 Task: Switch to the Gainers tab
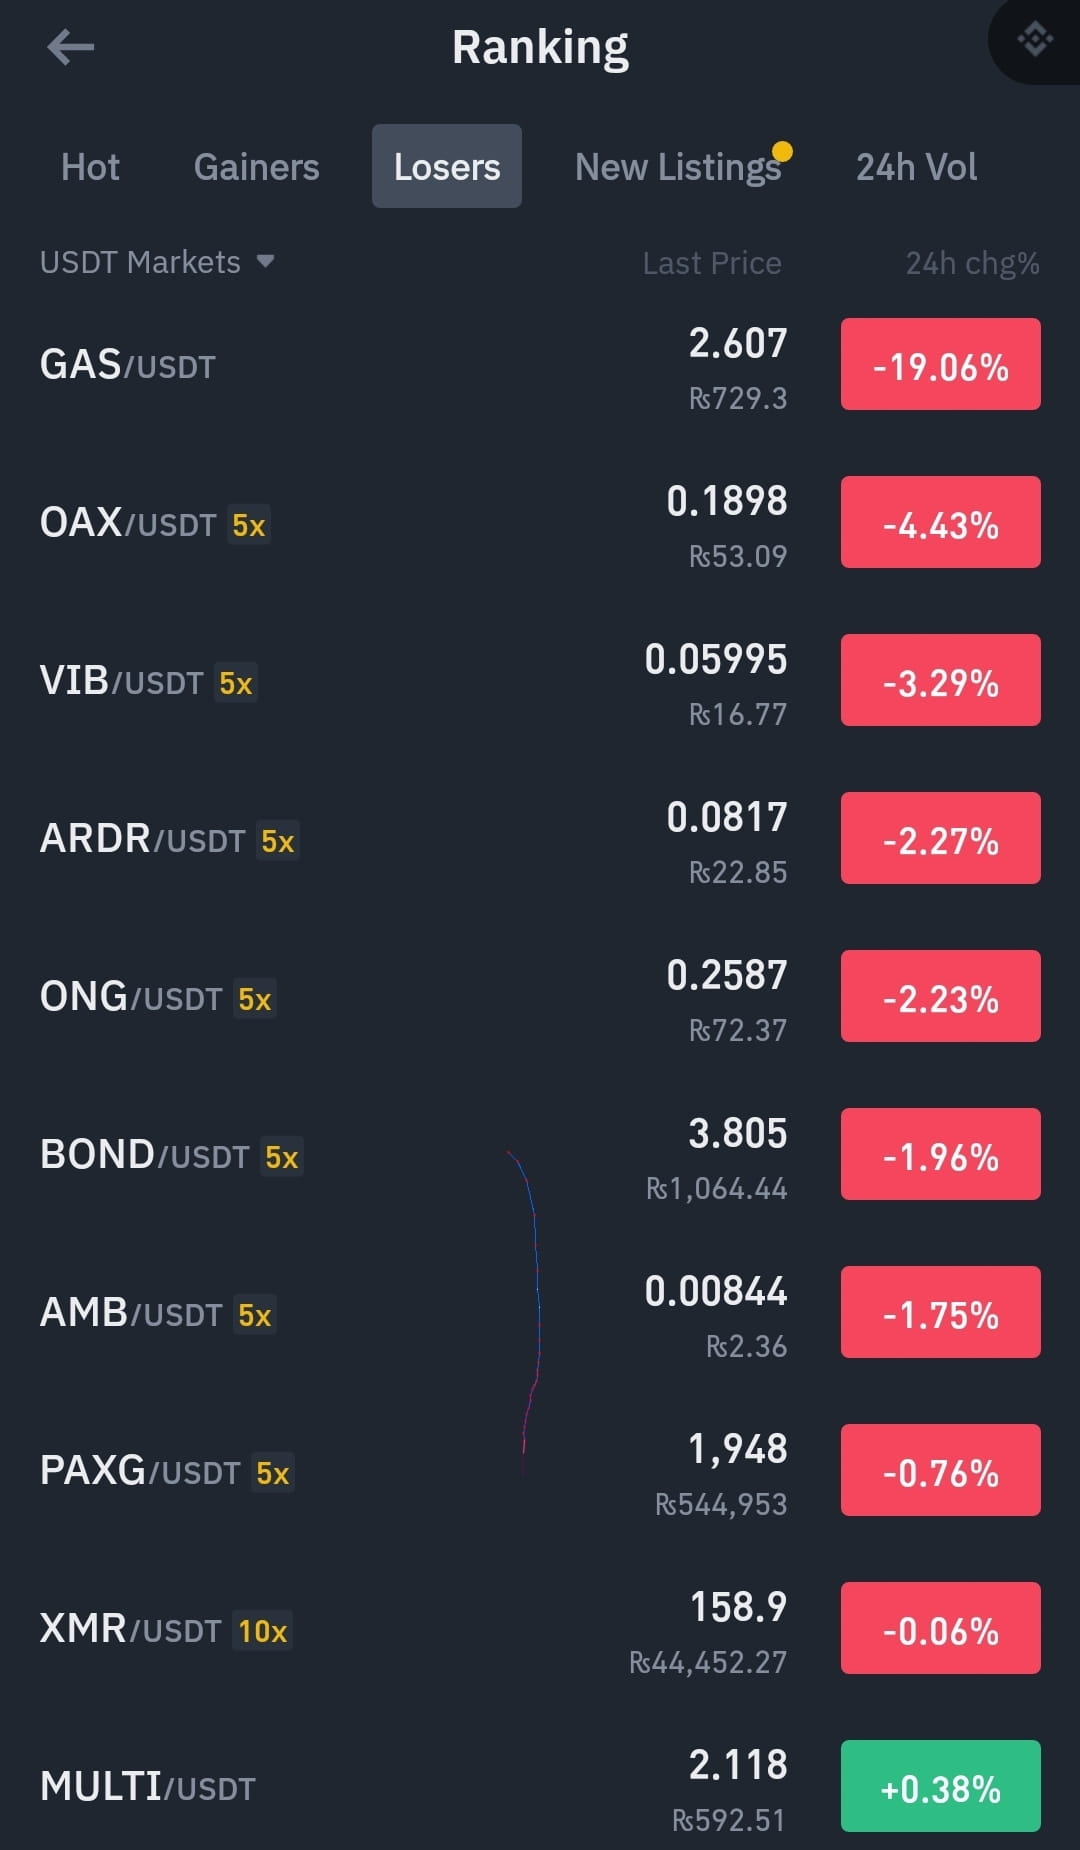(257, 167)
